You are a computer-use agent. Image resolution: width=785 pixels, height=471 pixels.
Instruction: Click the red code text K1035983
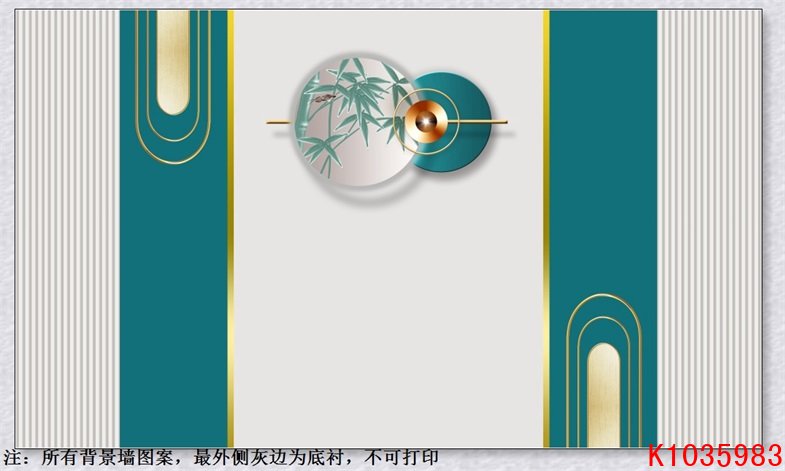[x=715, y=455]
